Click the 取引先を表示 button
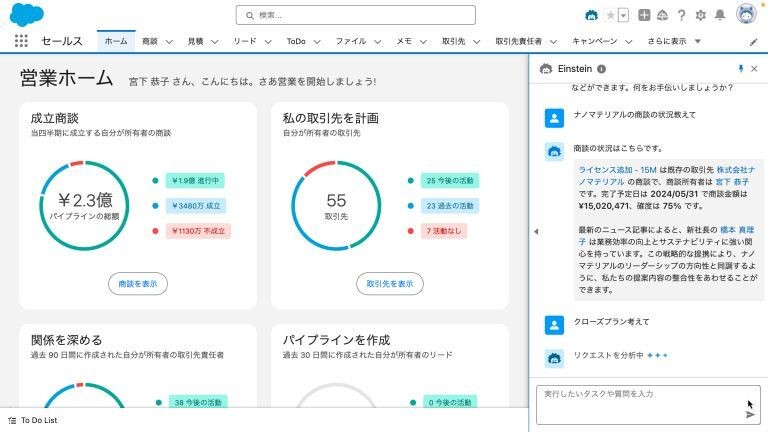The height and width of the screenshot is (432, 768). click(390, 284)
